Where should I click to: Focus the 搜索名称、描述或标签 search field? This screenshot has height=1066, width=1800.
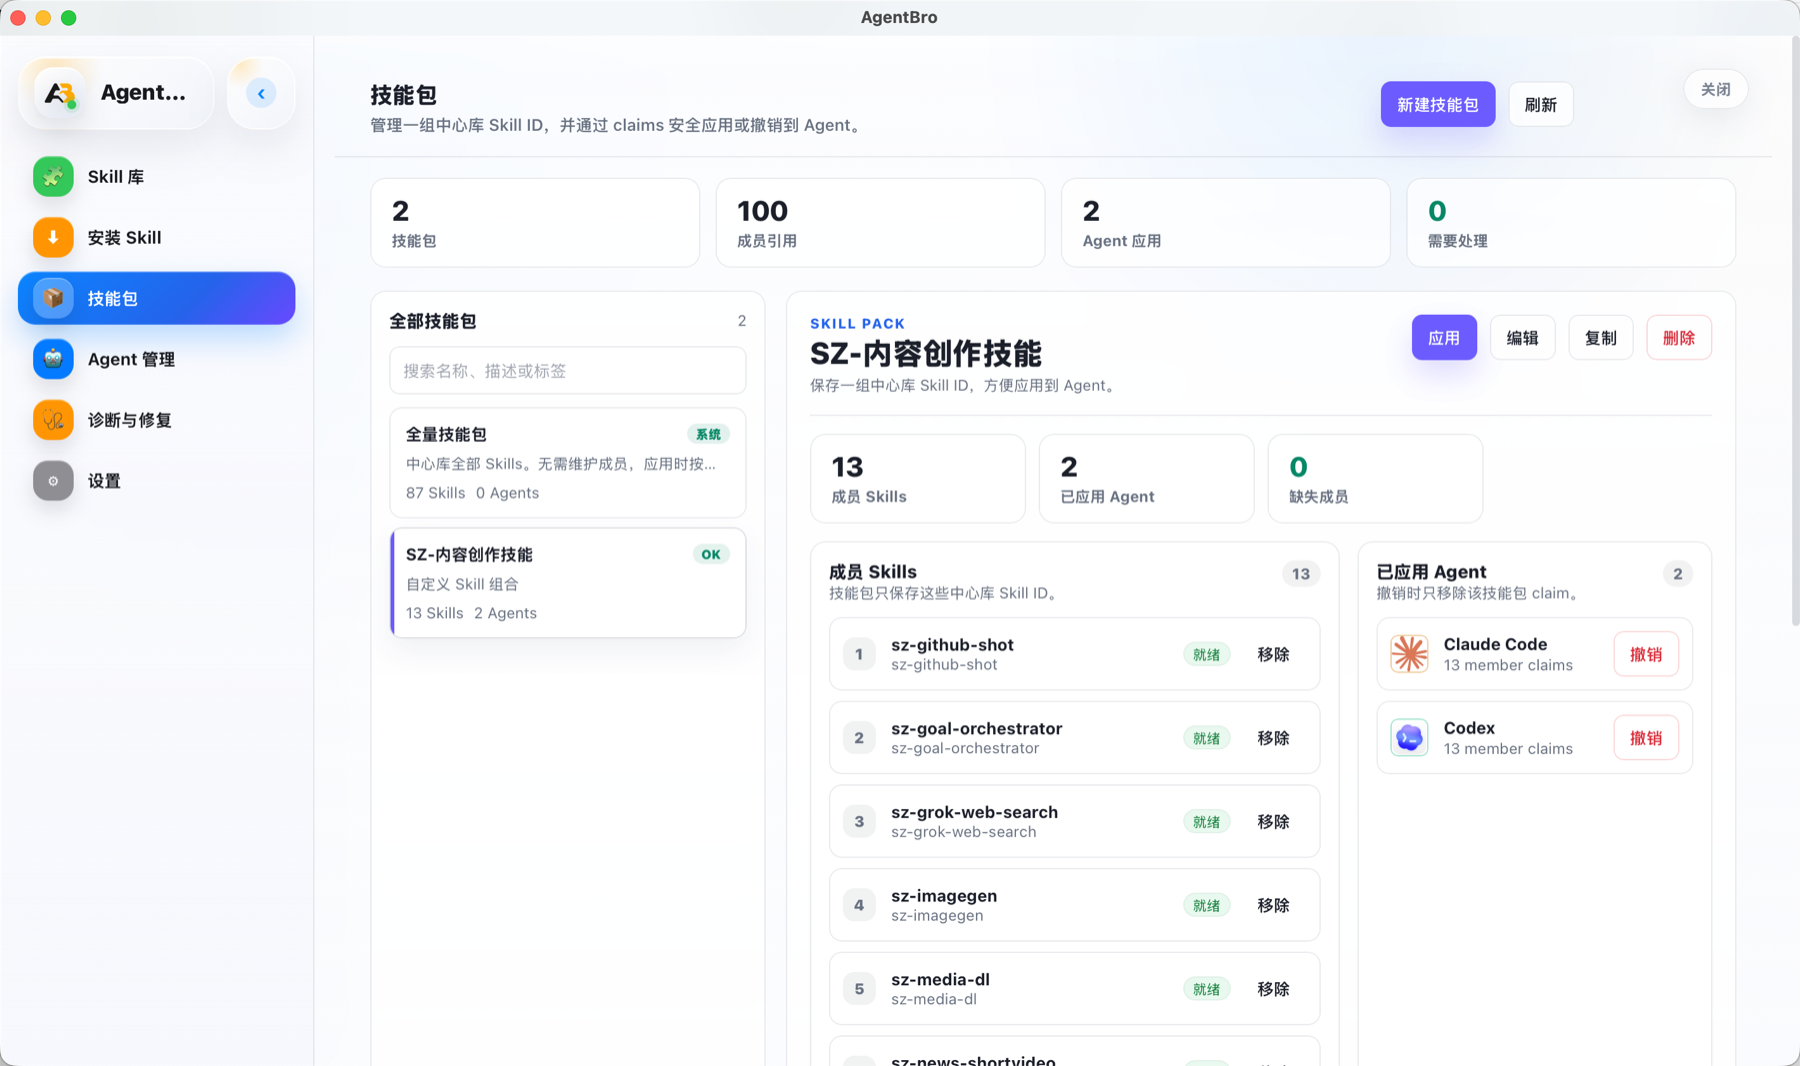coord(568,371)
